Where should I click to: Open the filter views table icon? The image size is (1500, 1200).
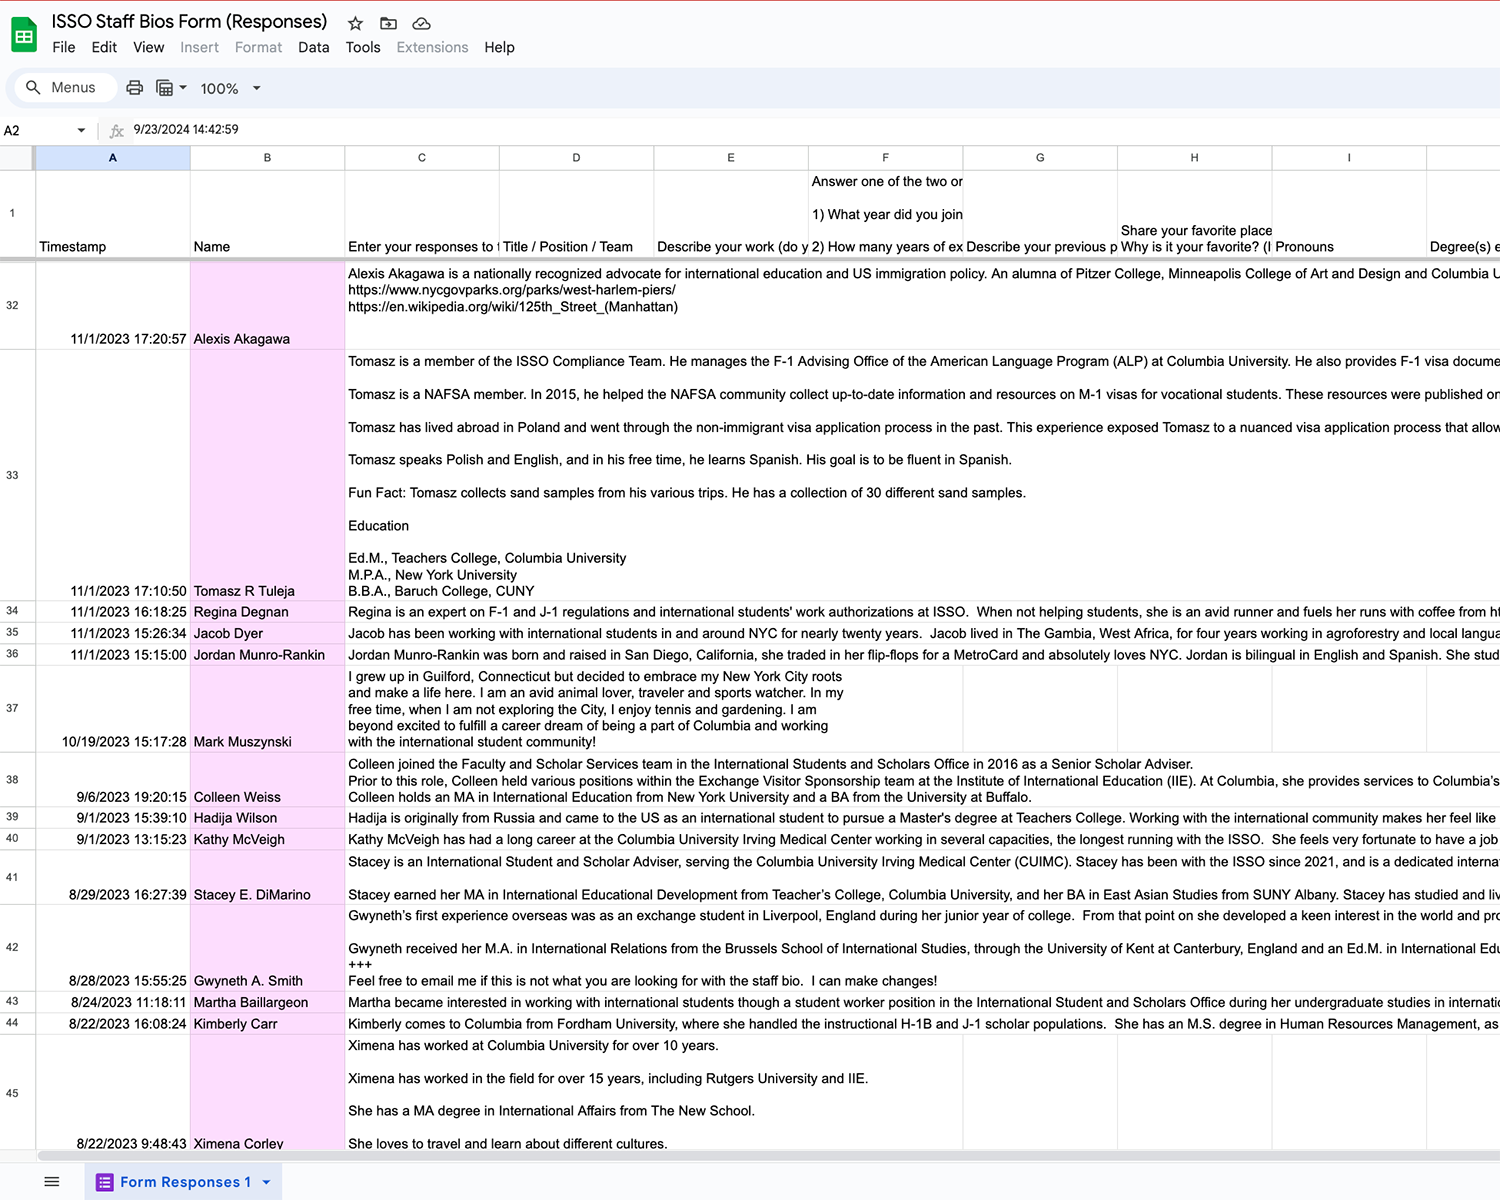tap(165, 88)
